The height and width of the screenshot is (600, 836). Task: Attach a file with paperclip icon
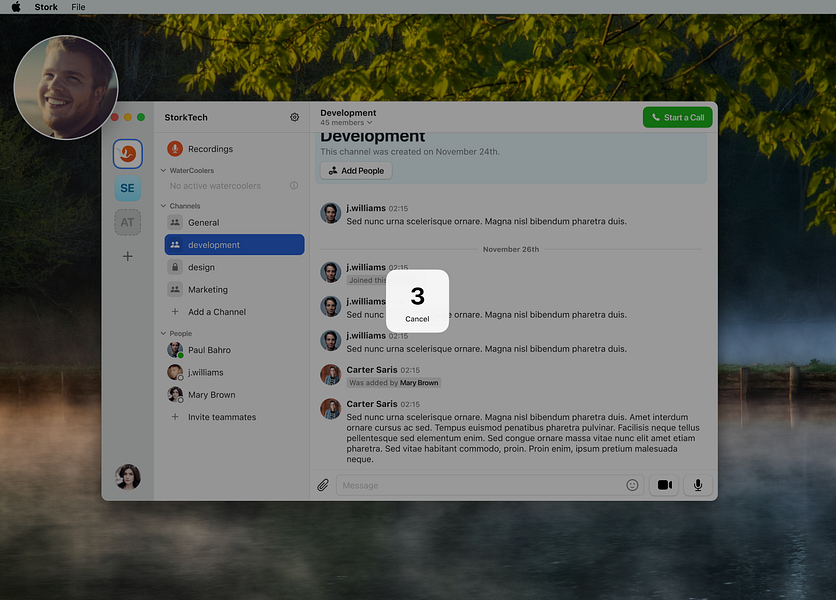pos(323,485)
